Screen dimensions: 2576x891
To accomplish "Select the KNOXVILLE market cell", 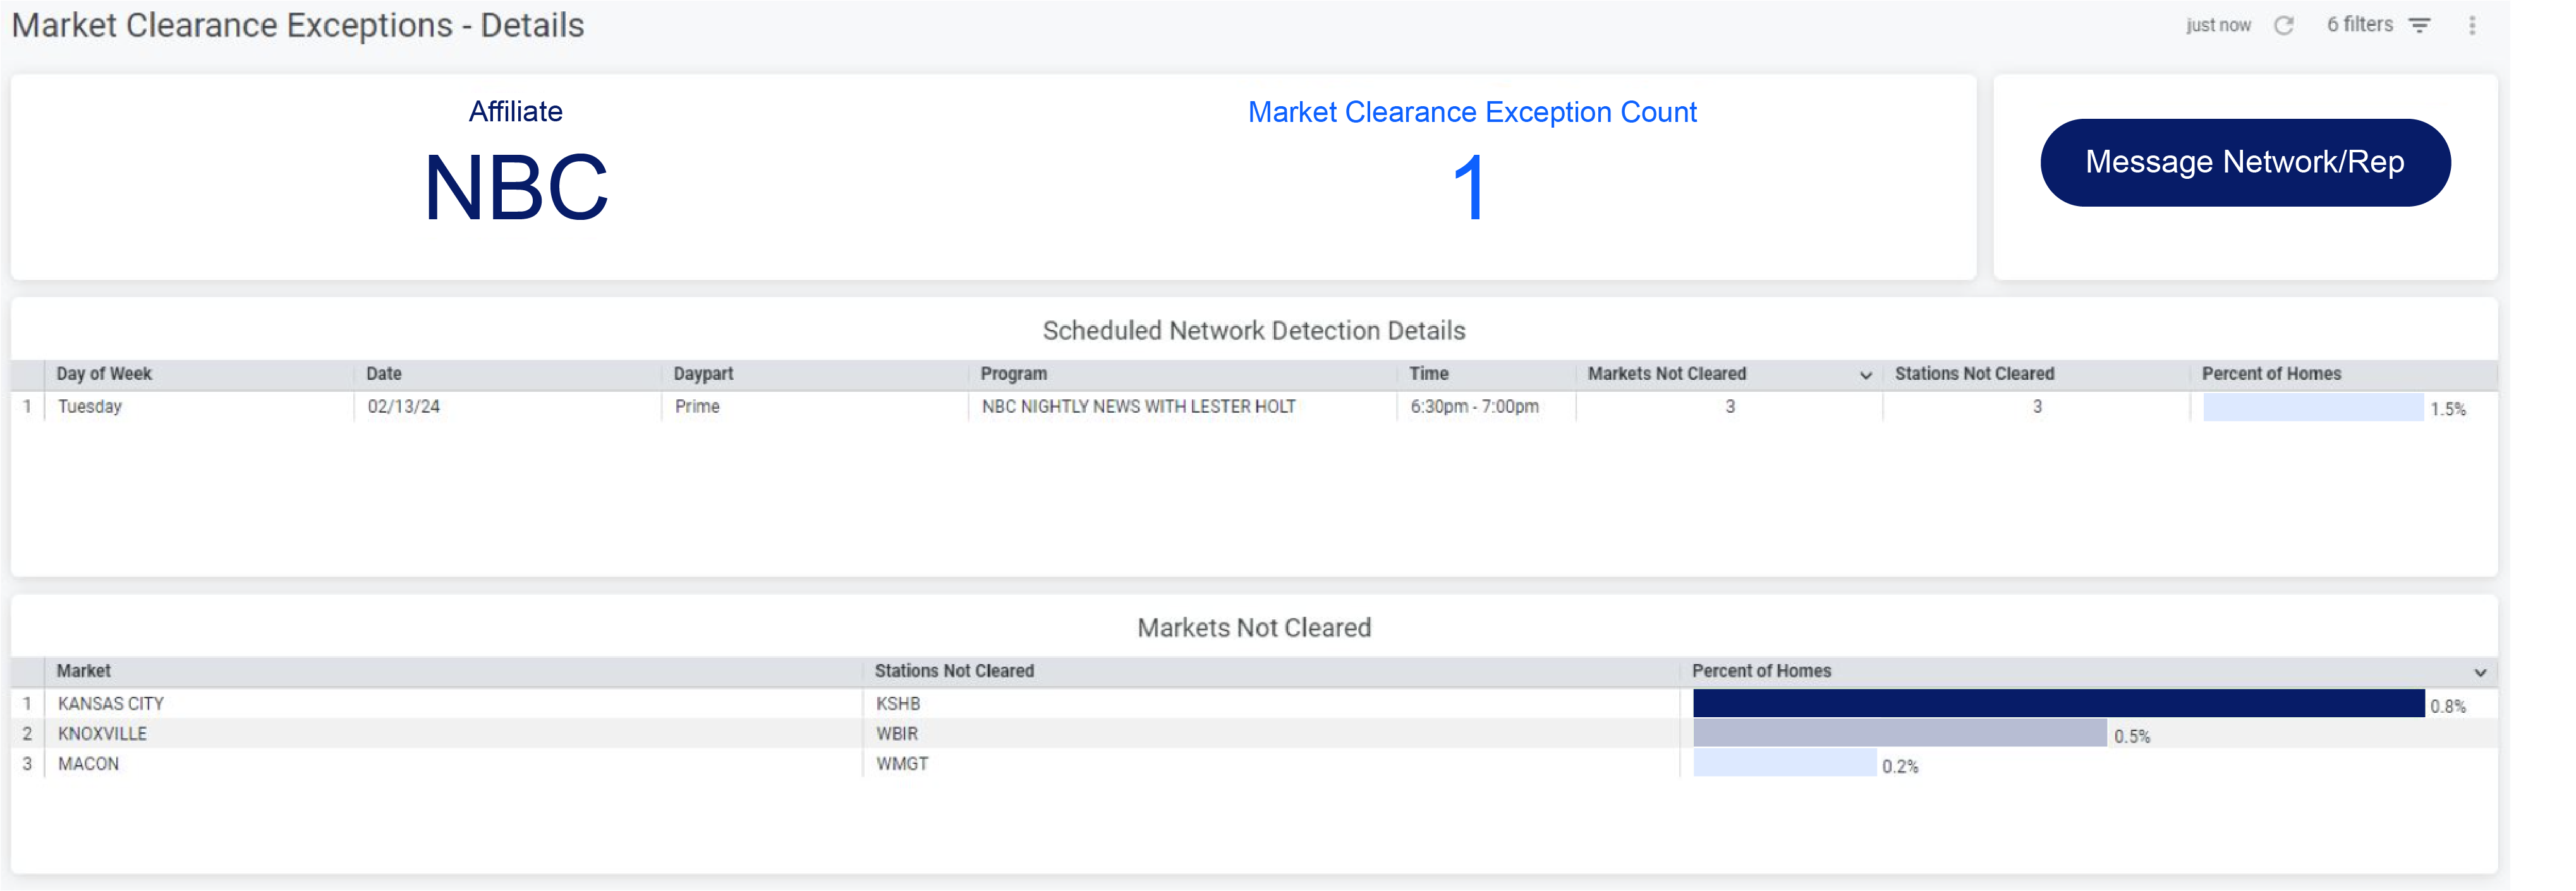I will tap(453, 733).
